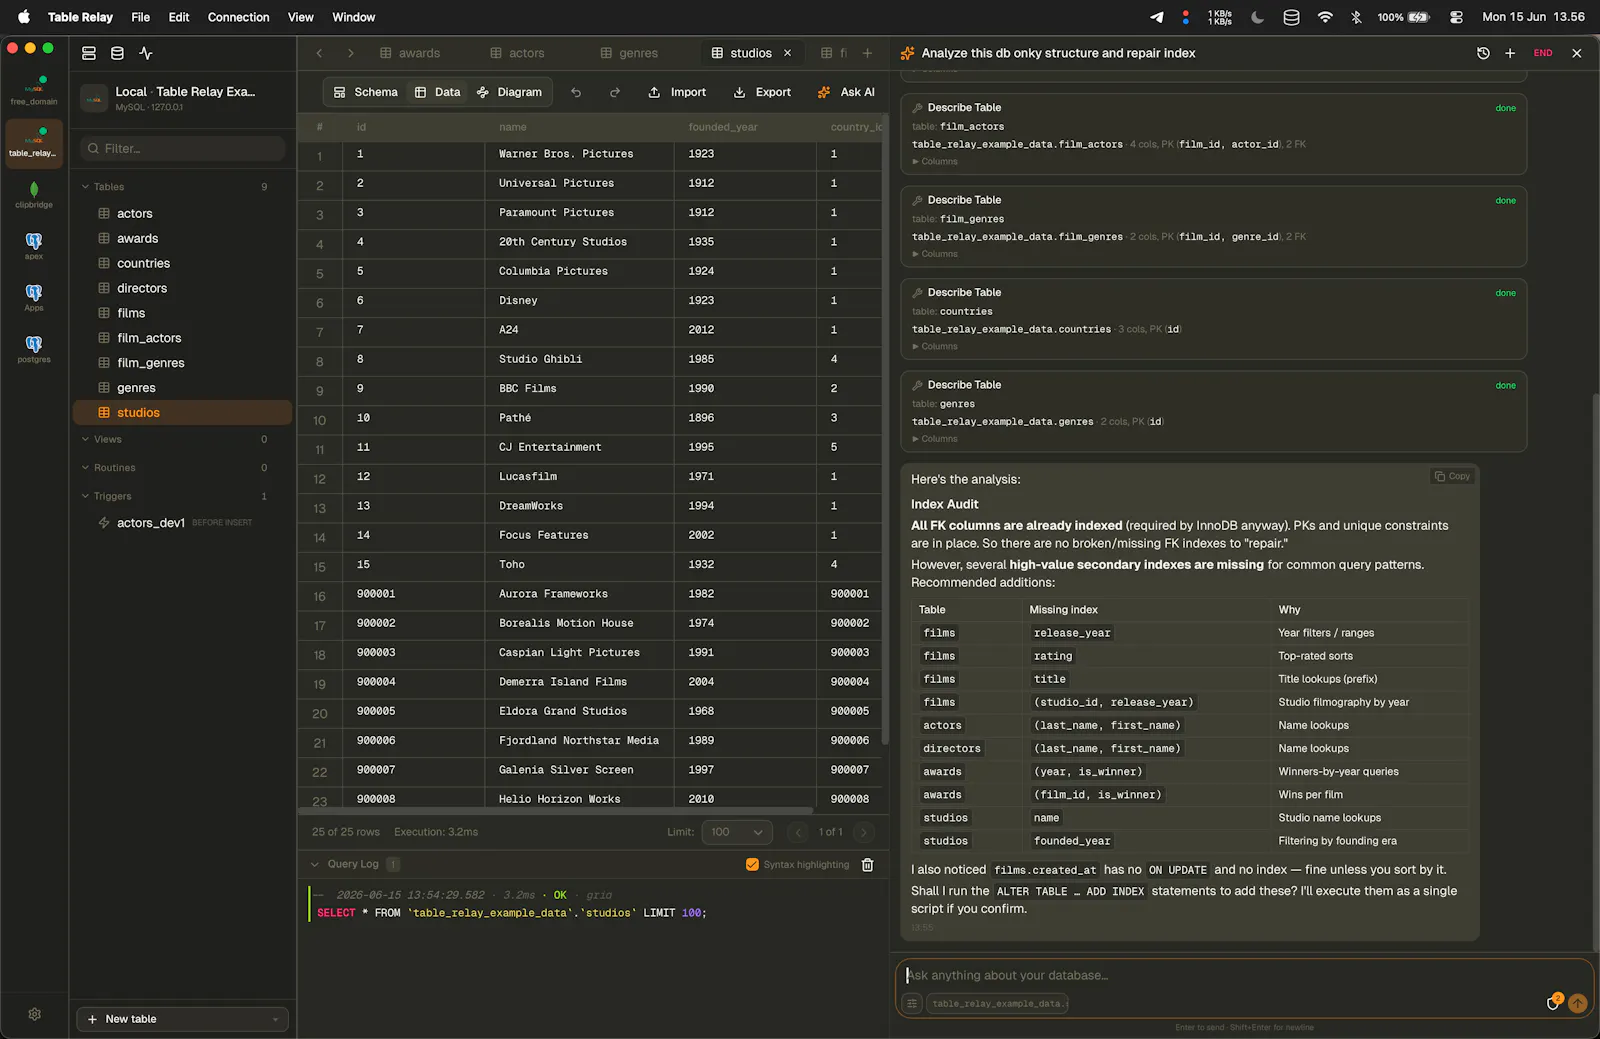The width and height of the screenshot is (1600, 1039).
Task: Redo the last data change
Action: coord(615,92)
